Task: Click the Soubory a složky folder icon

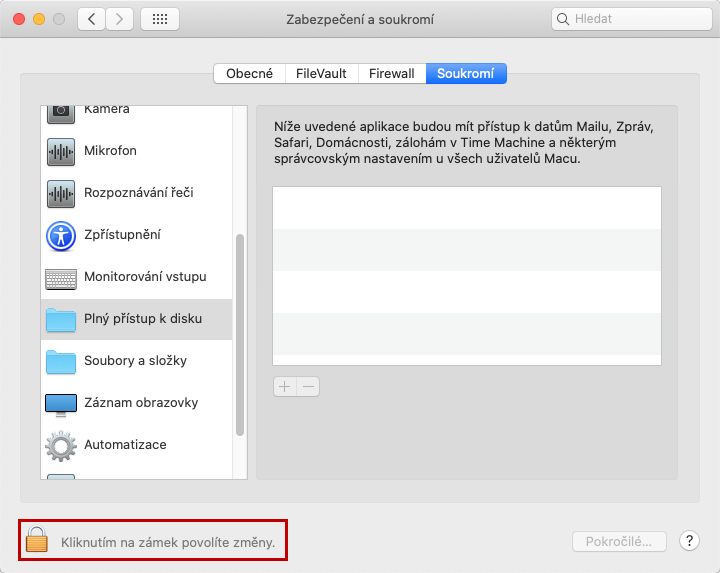Action: point(61,361)
